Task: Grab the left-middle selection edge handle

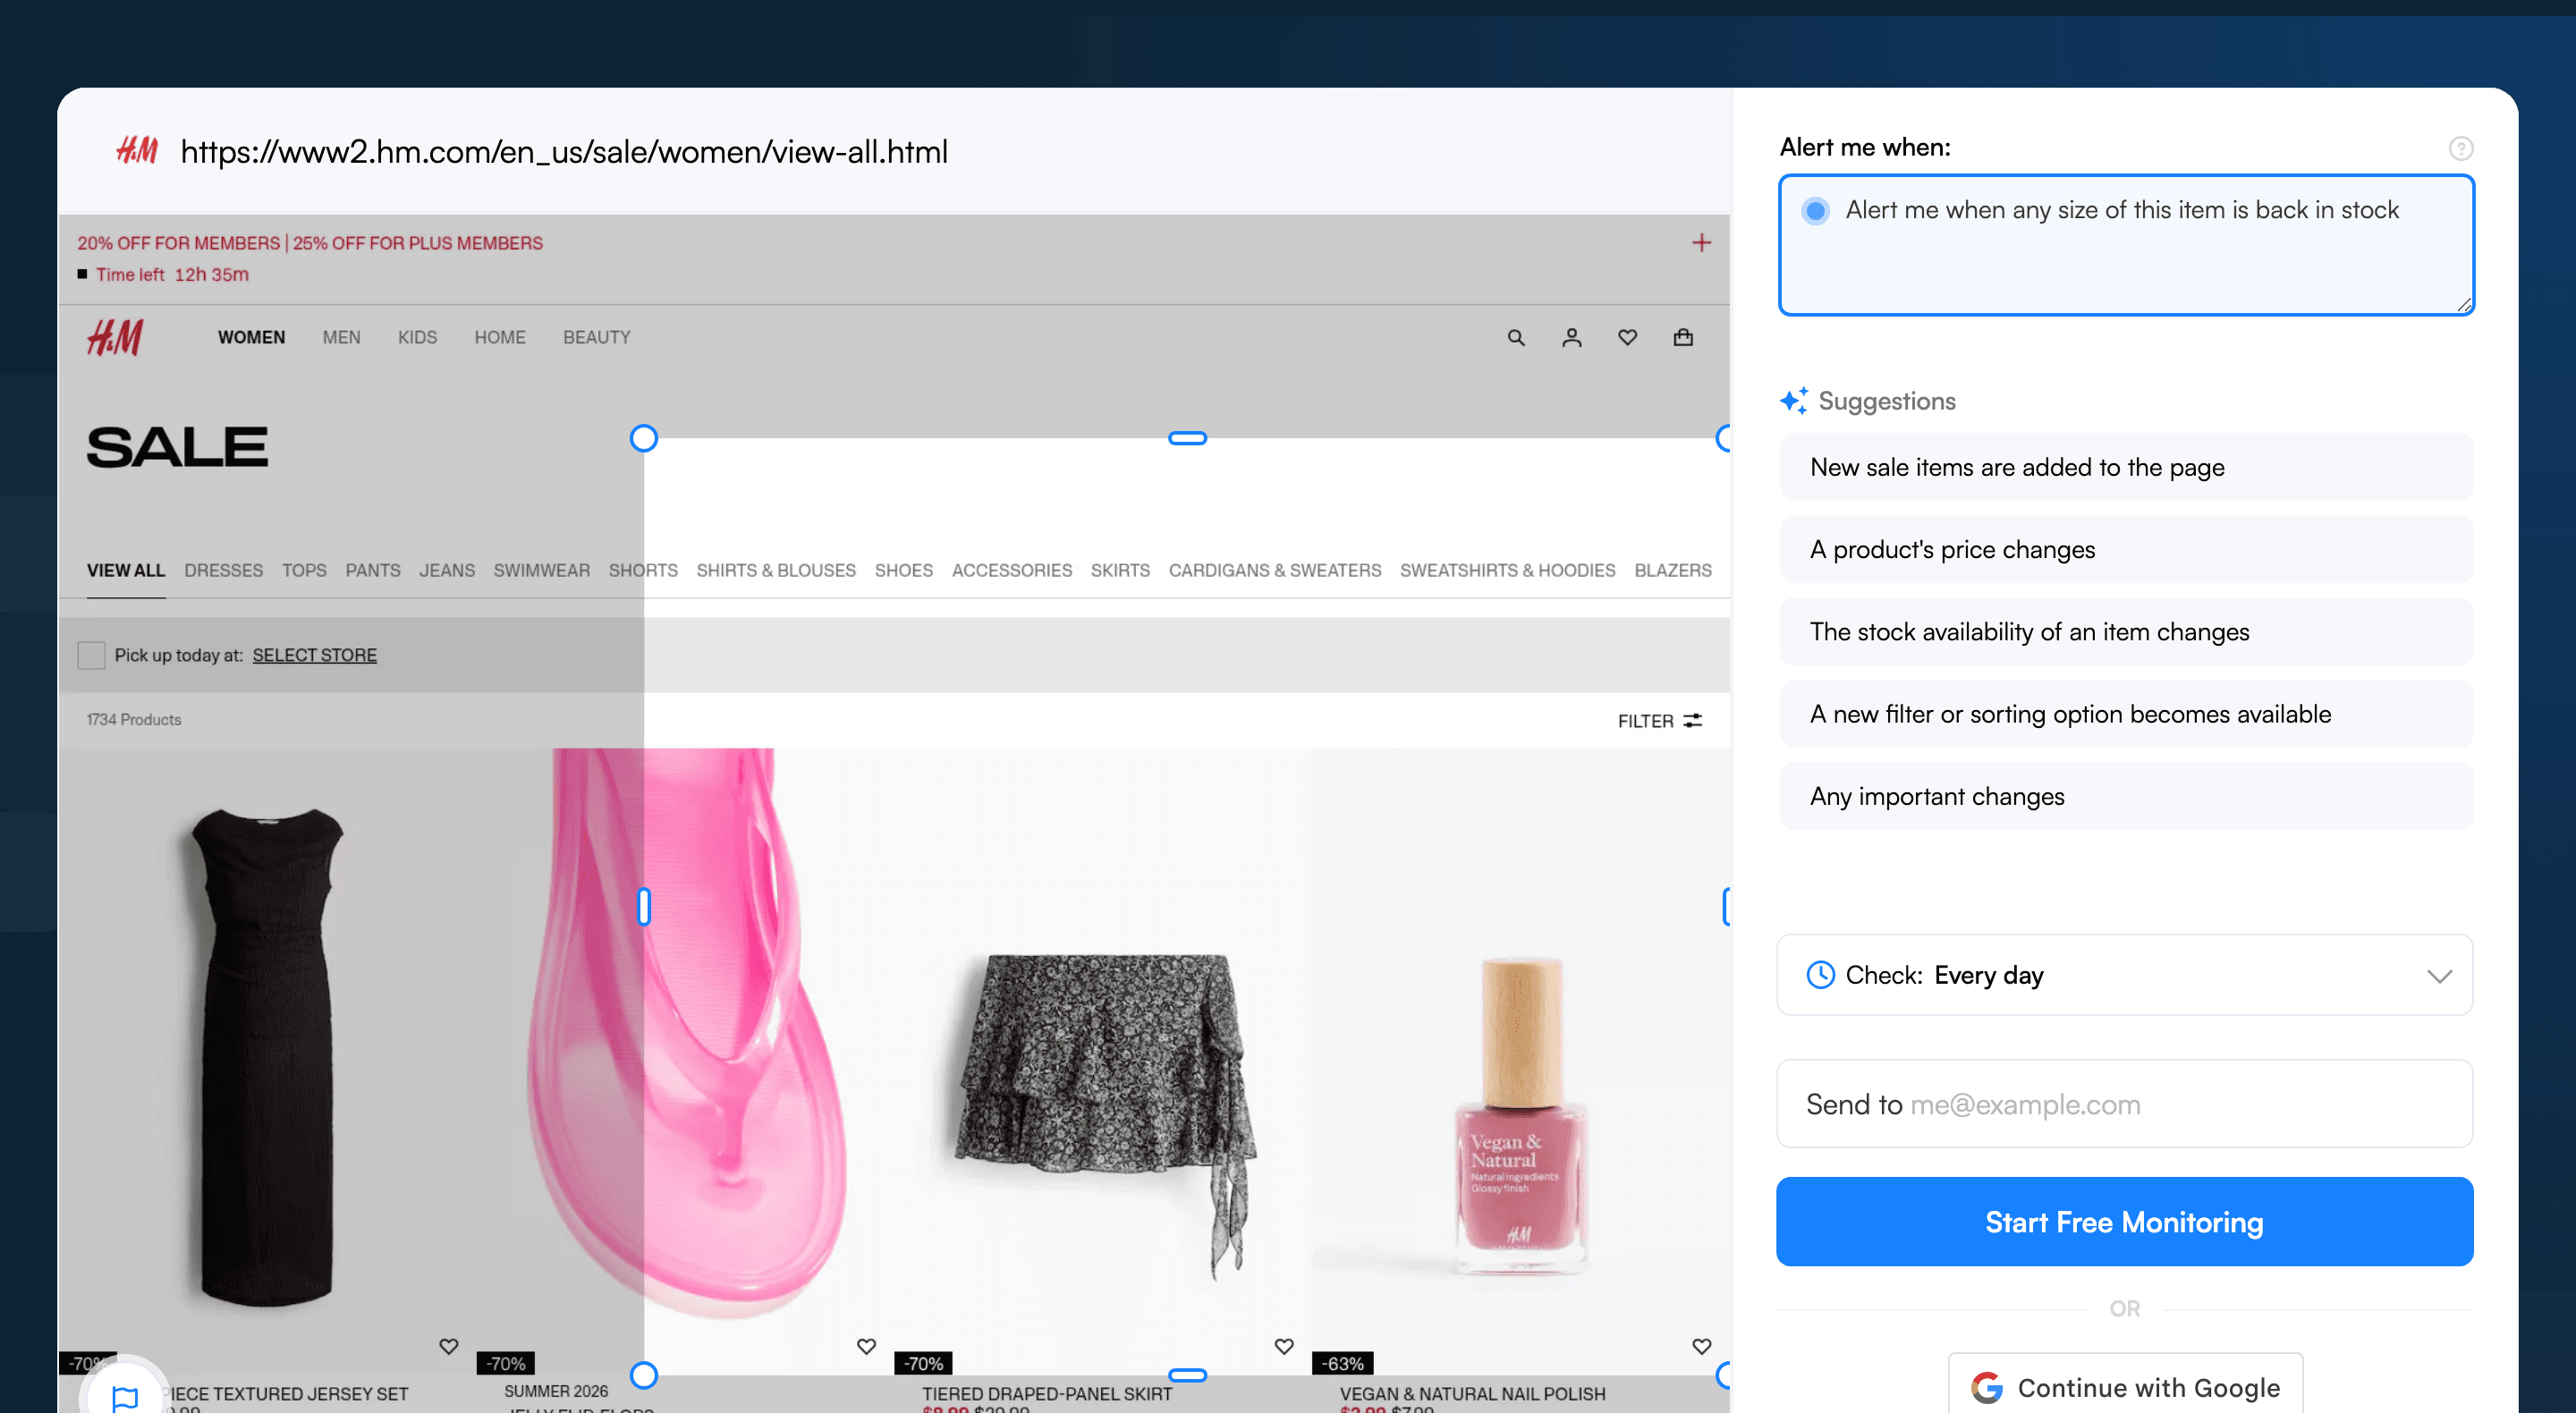Action: (x=644, y=907)
